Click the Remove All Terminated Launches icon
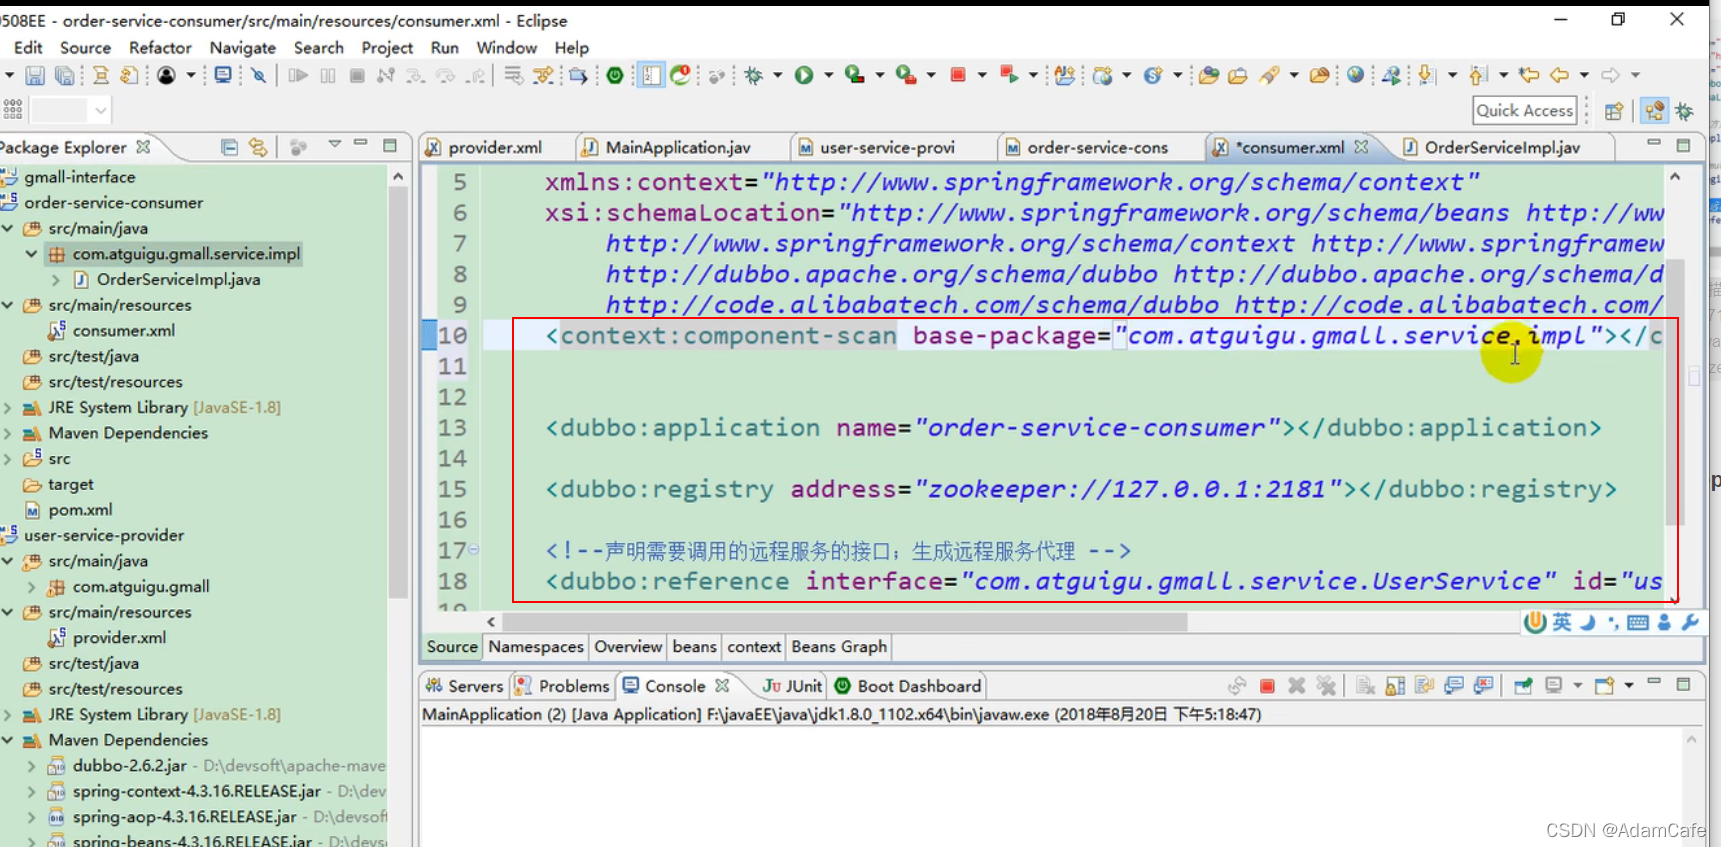Image resolution: width=1721 pixels, height=847 pixels. [1326, 686]
